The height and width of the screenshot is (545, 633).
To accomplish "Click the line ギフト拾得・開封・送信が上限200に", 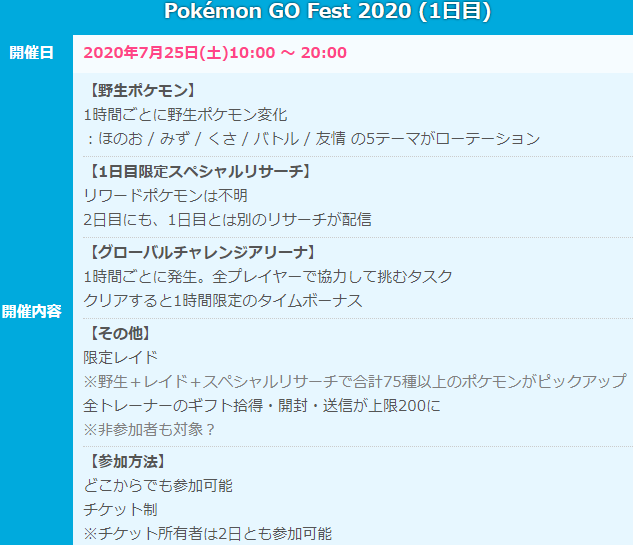I will tap(262, 406).
